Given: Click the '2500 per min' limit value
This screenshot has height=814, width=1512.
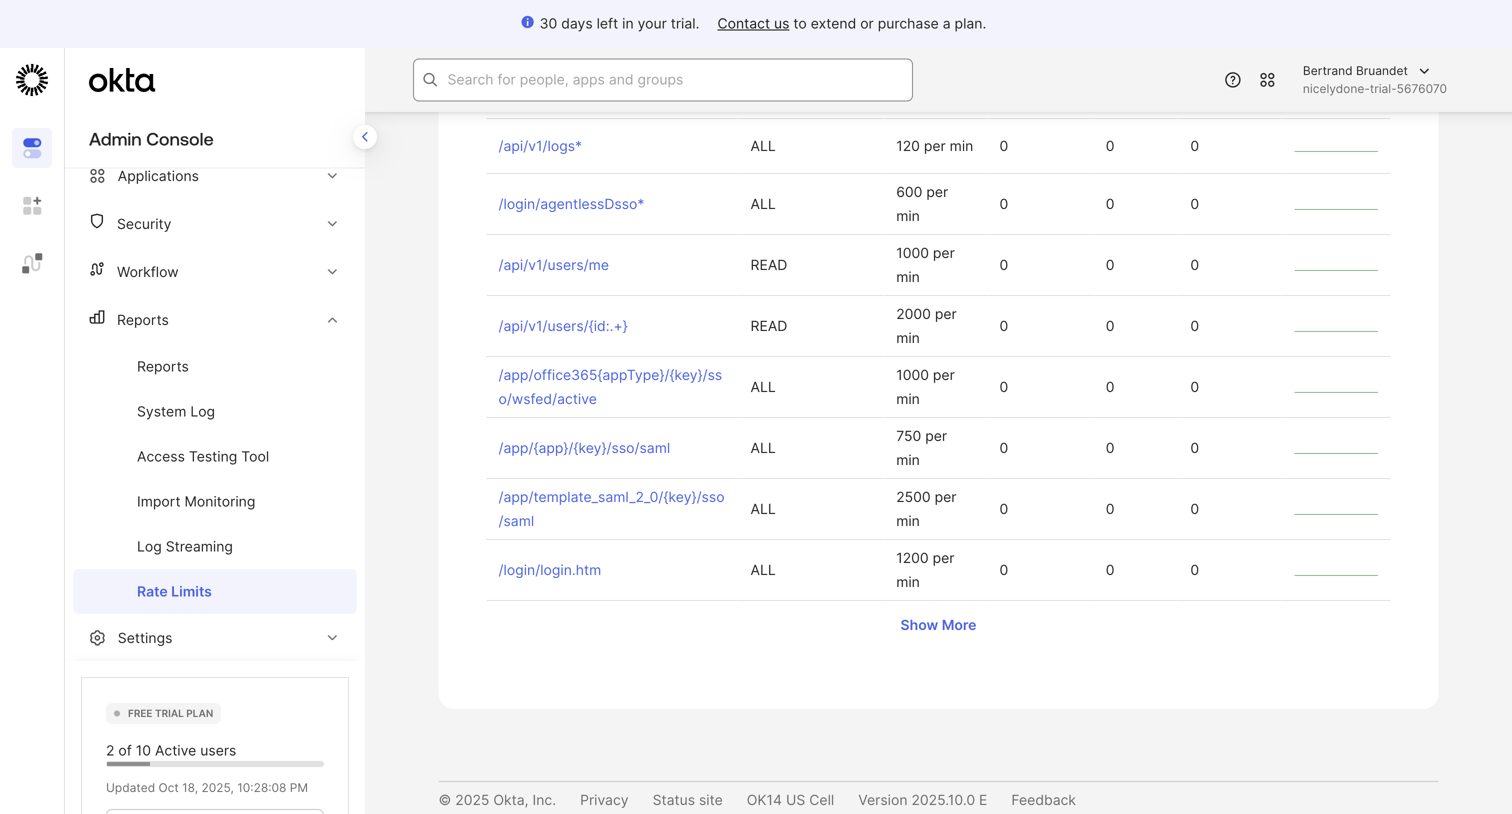Looking at the screenshot, I should (x=926, y=509).
